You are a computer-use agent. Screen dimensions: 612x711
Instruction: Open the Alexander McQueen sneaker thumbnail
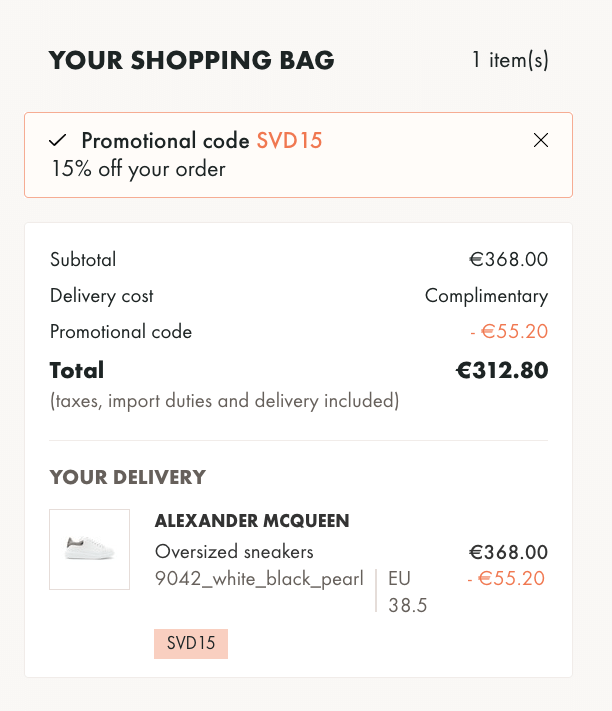[89, 549]
